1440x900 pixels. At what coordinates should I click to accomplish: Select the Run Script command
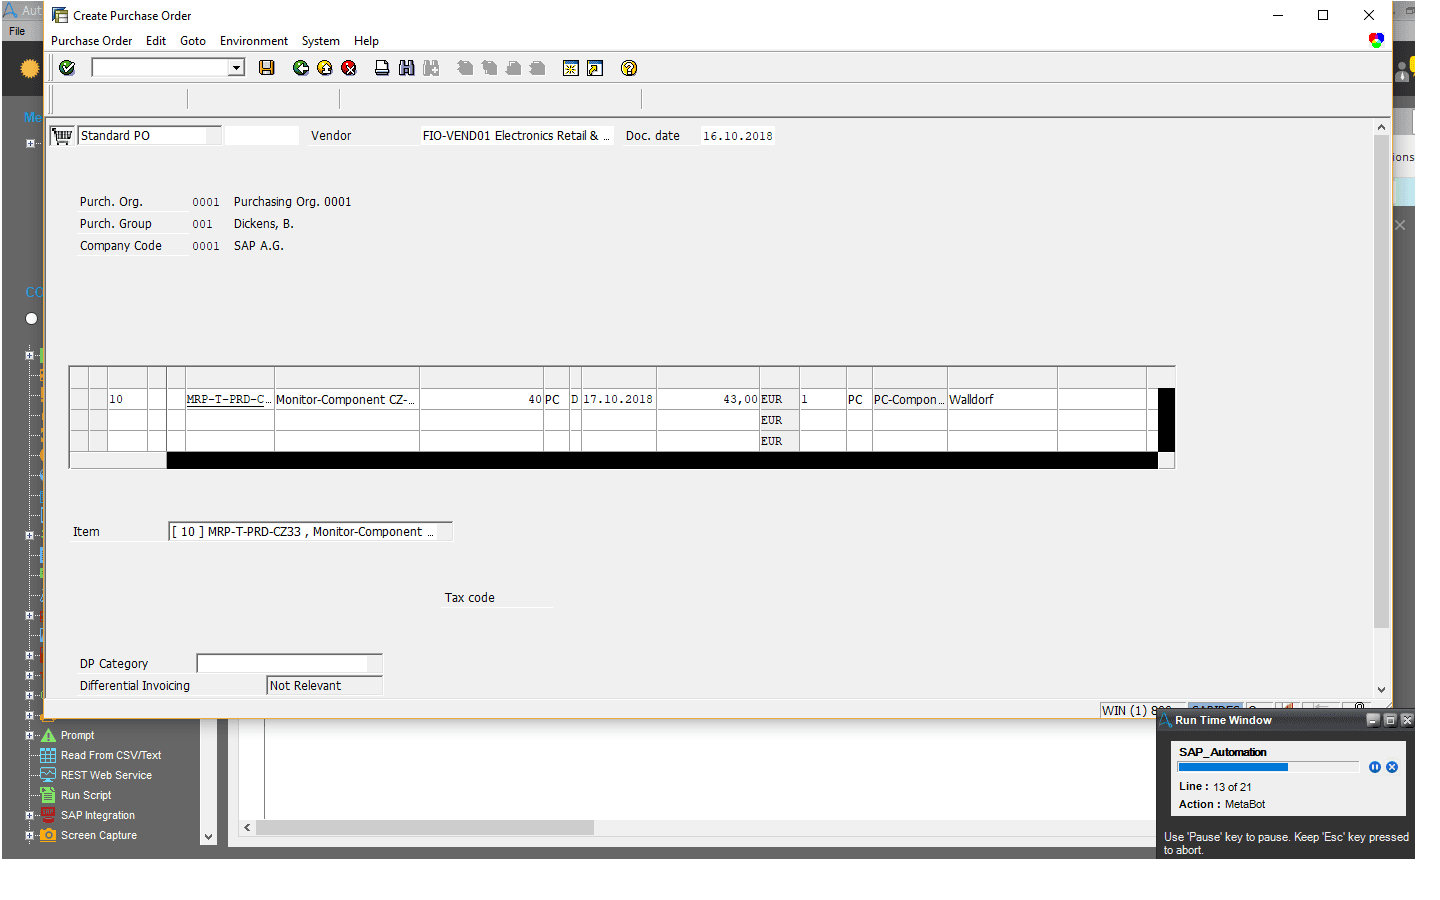86,795
